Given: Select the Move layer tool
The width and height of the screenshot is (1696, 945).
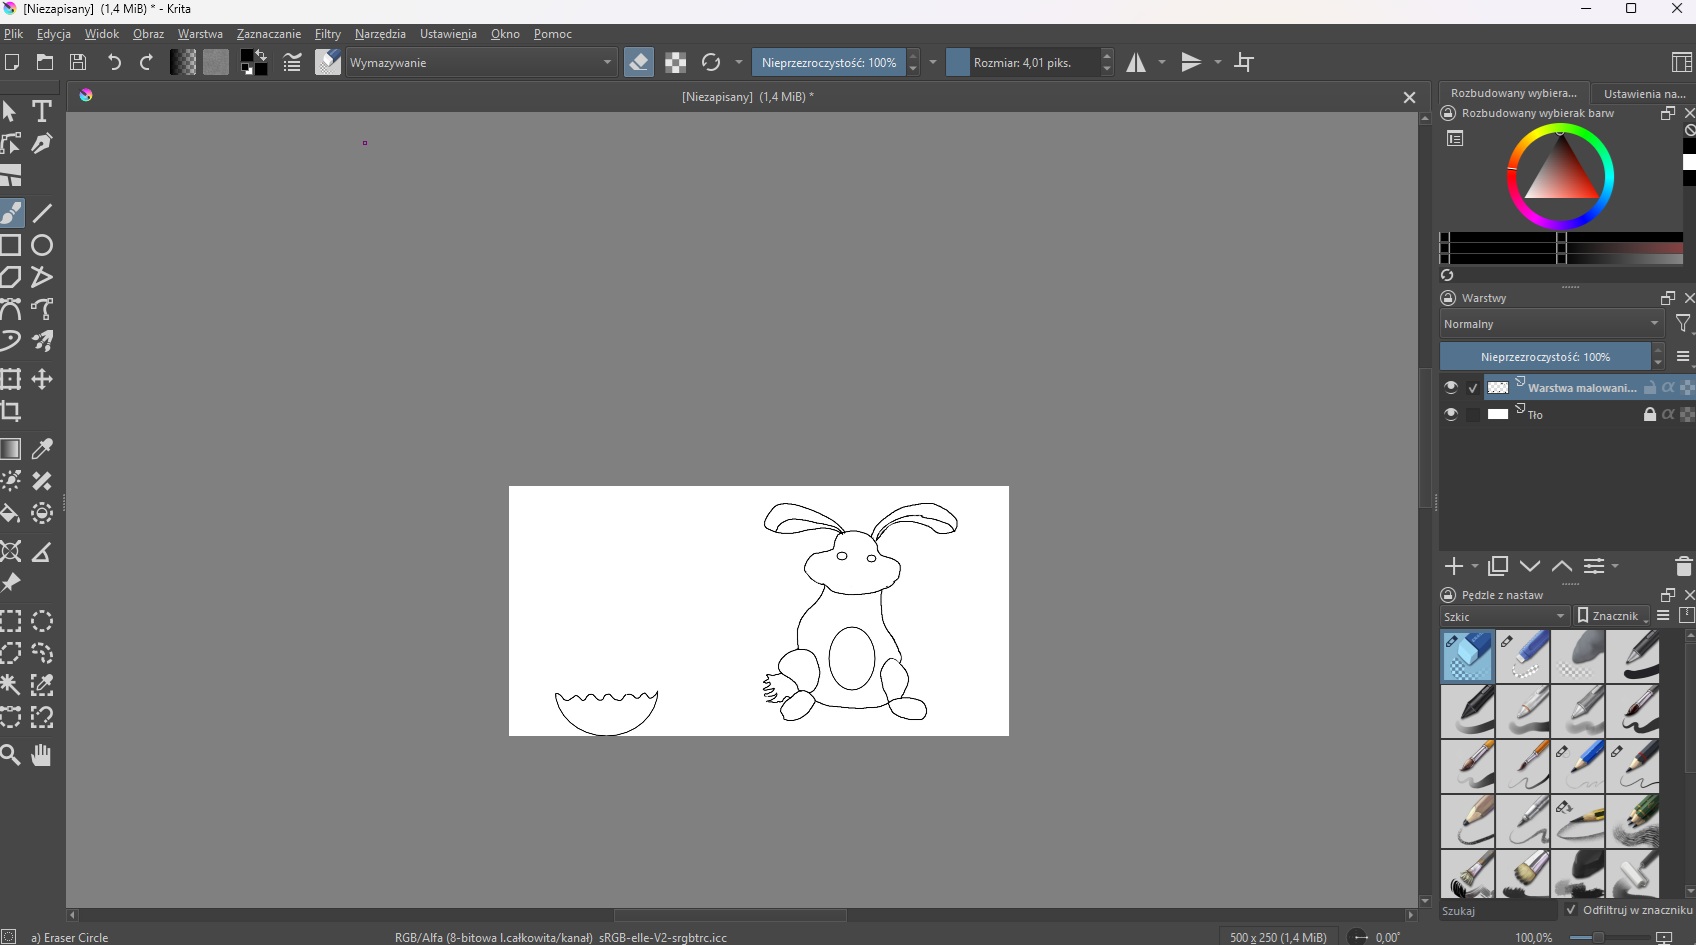Looking at the screenshot, I should click(42, 379).
